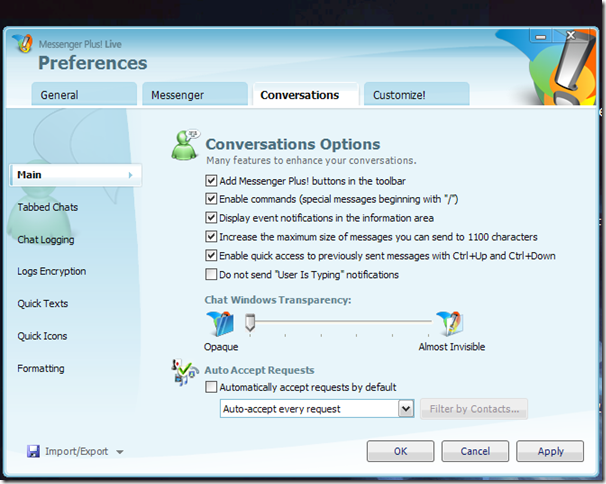Click the arrow beside the Main item
606x484 pixels.
(131, 175)
